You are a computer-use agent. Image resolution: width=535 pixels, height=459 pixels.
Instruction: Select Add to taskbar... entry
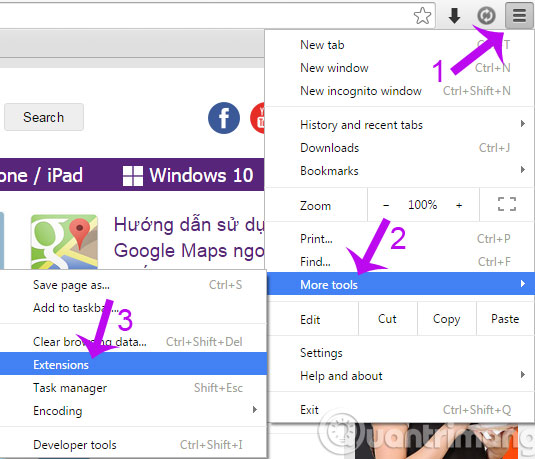[x=133, y=308]
